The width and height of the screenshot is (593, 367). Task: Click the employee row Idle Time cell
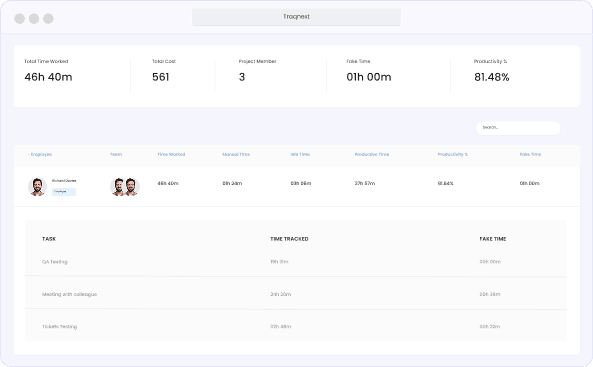click(301, 183)
